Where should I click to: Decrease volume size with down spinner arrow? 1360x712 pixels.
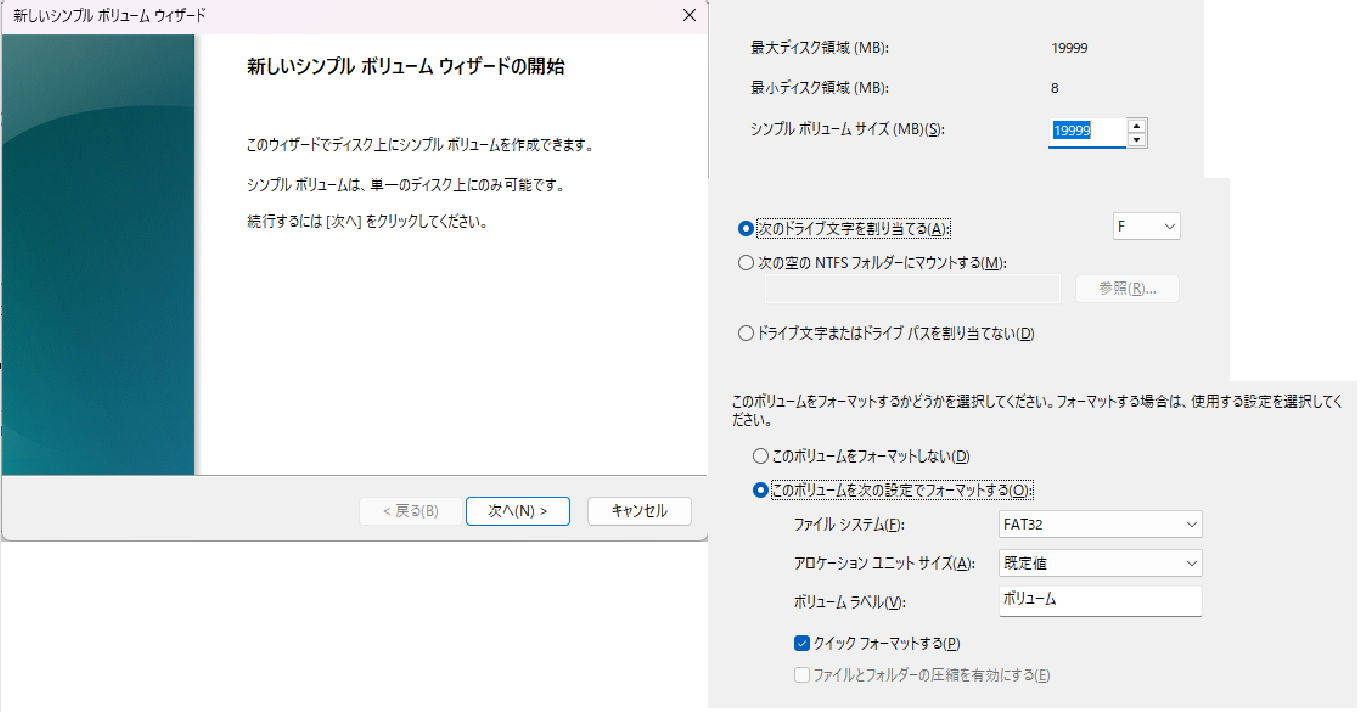[x=1136, y=140]
